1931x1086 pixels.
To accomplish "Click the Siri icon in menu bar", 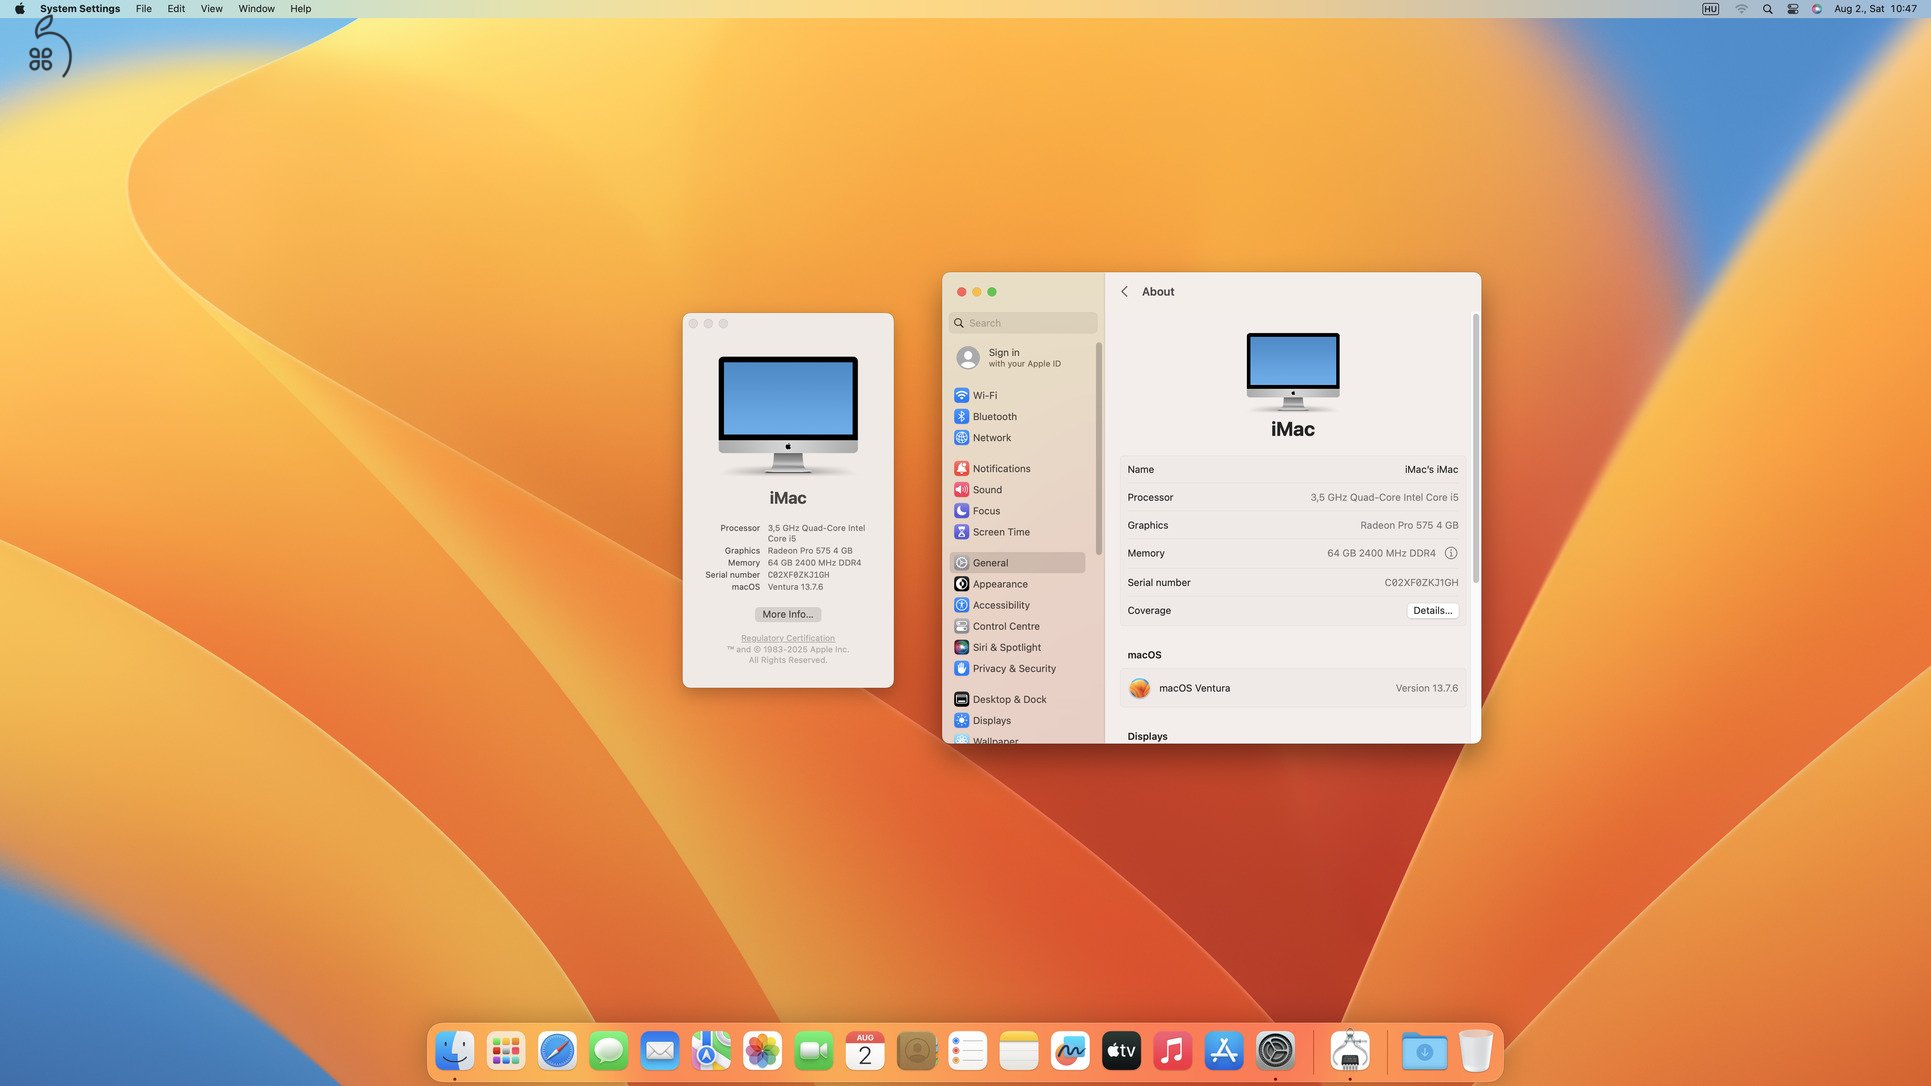I will pyautogui.click(x=1817, y=9).
